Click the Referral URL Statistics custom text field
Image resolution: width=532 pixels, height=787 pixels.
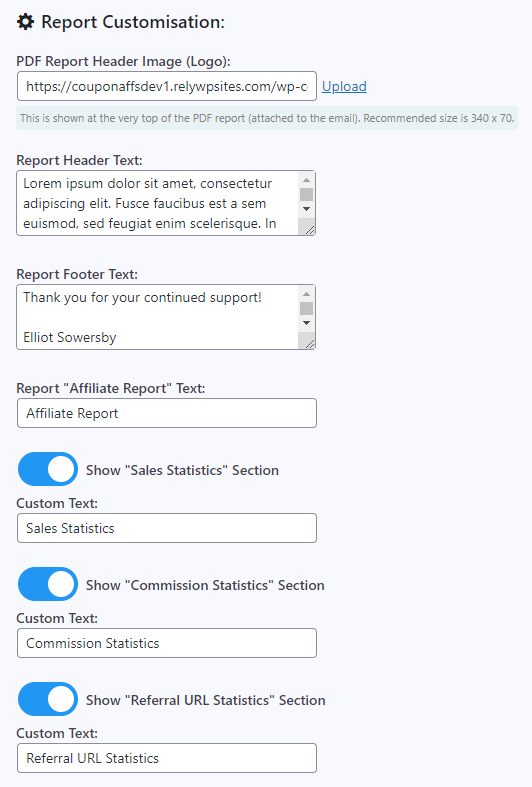tap(167, 758)
